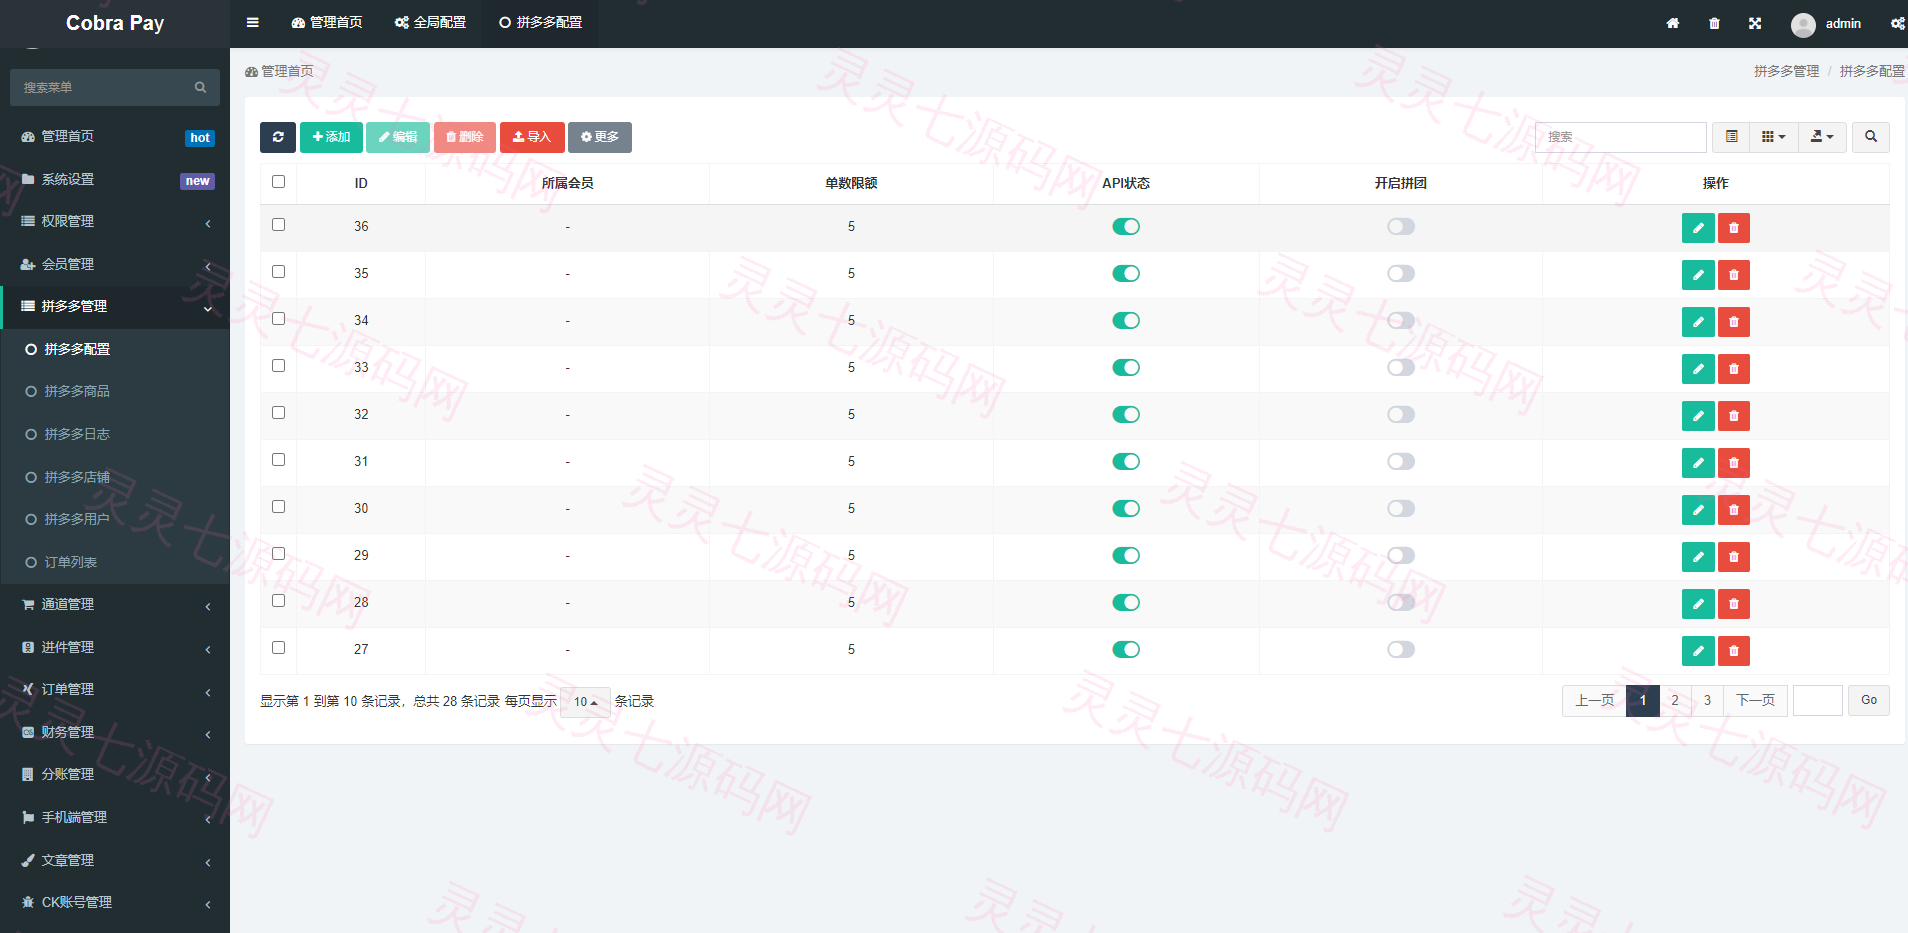
Task: Enable group-buy switch for row 35
Action: coord(1401,274)
